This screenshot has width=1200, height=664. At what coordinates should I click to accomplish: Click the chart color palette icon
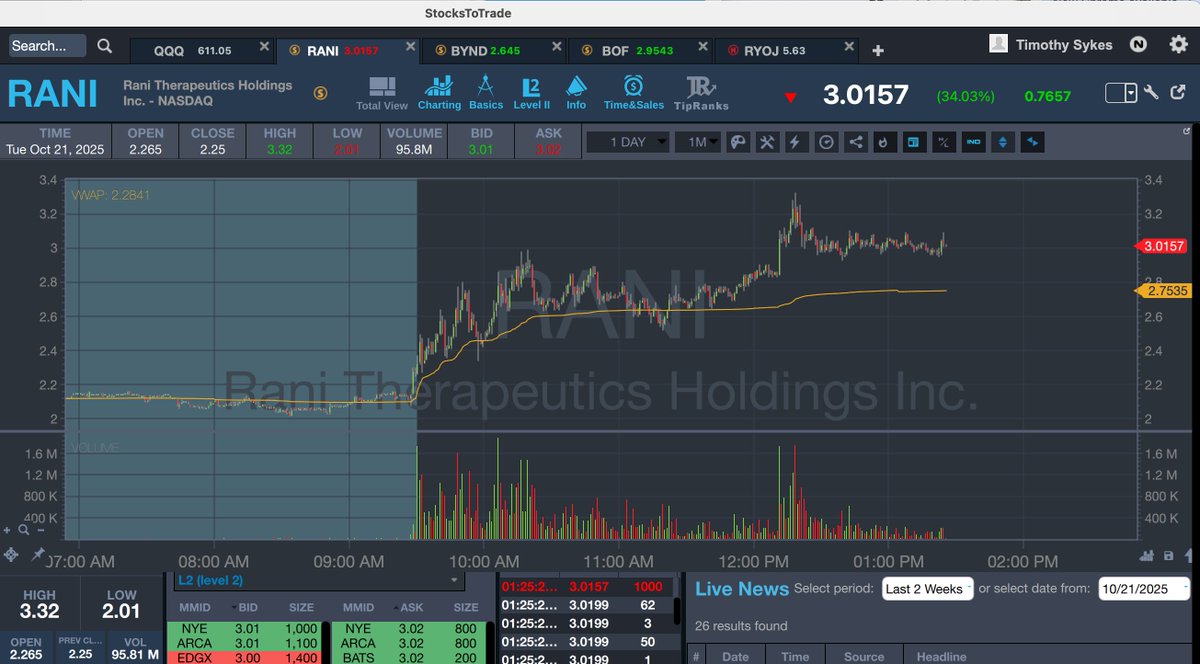coord(738,142)
